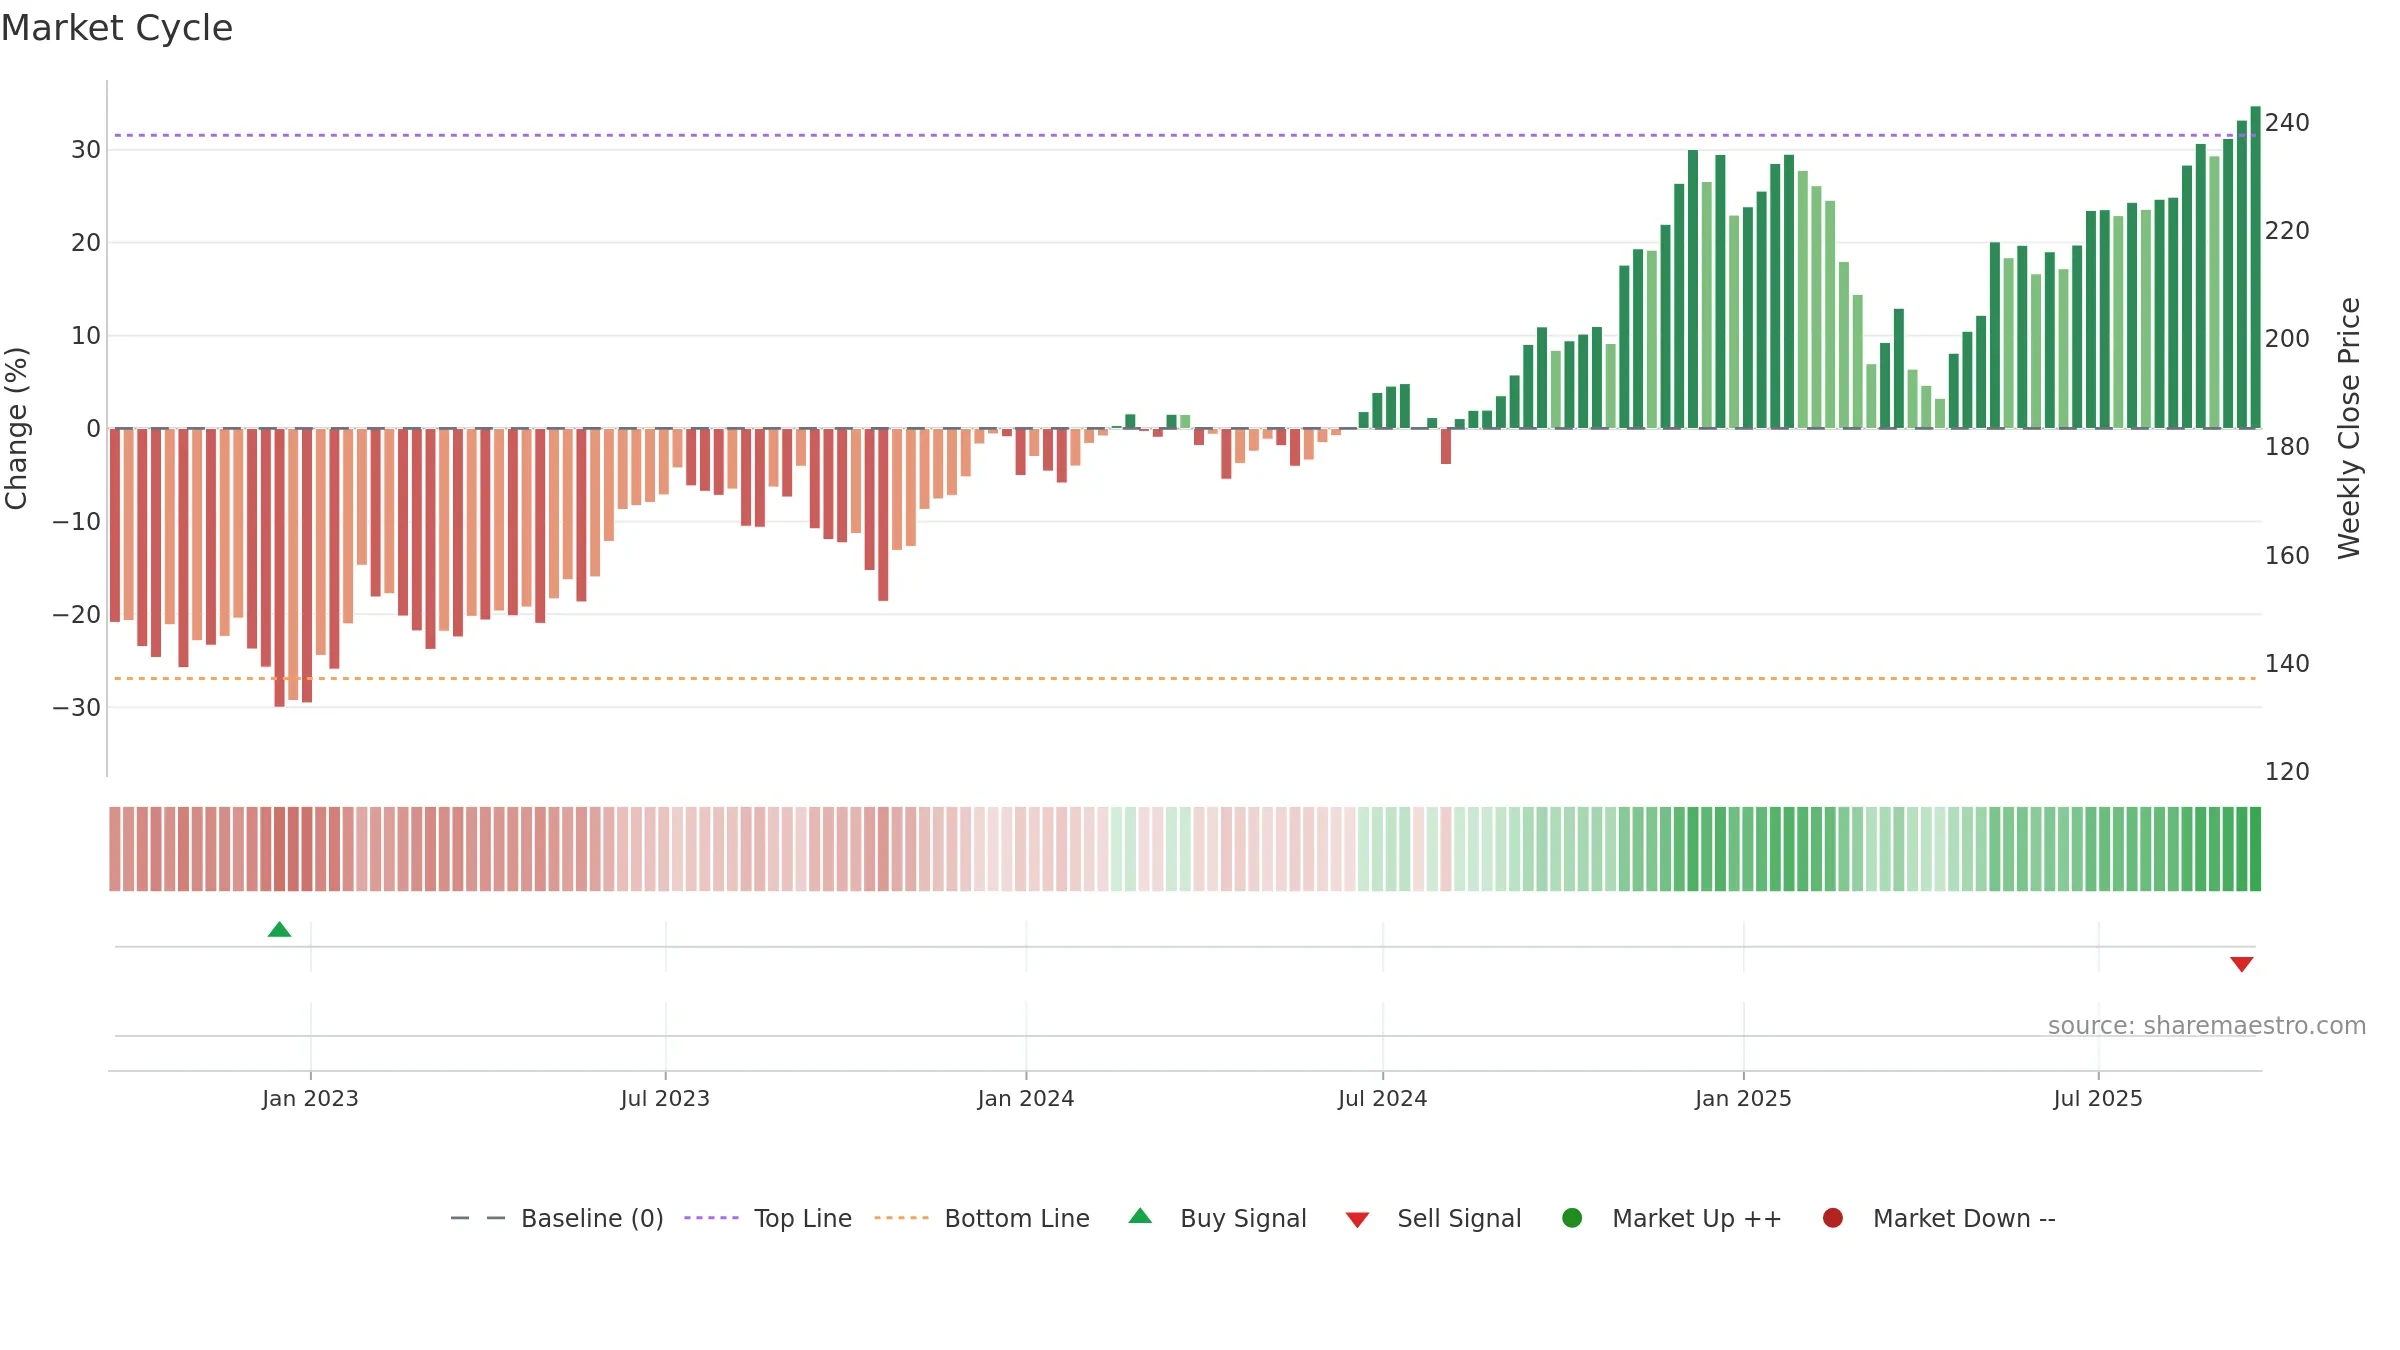The height and width of the screenshot is (1350, 2400).
Task: Click the Weekly Close Price axis title
Action: coord(2349,428)
